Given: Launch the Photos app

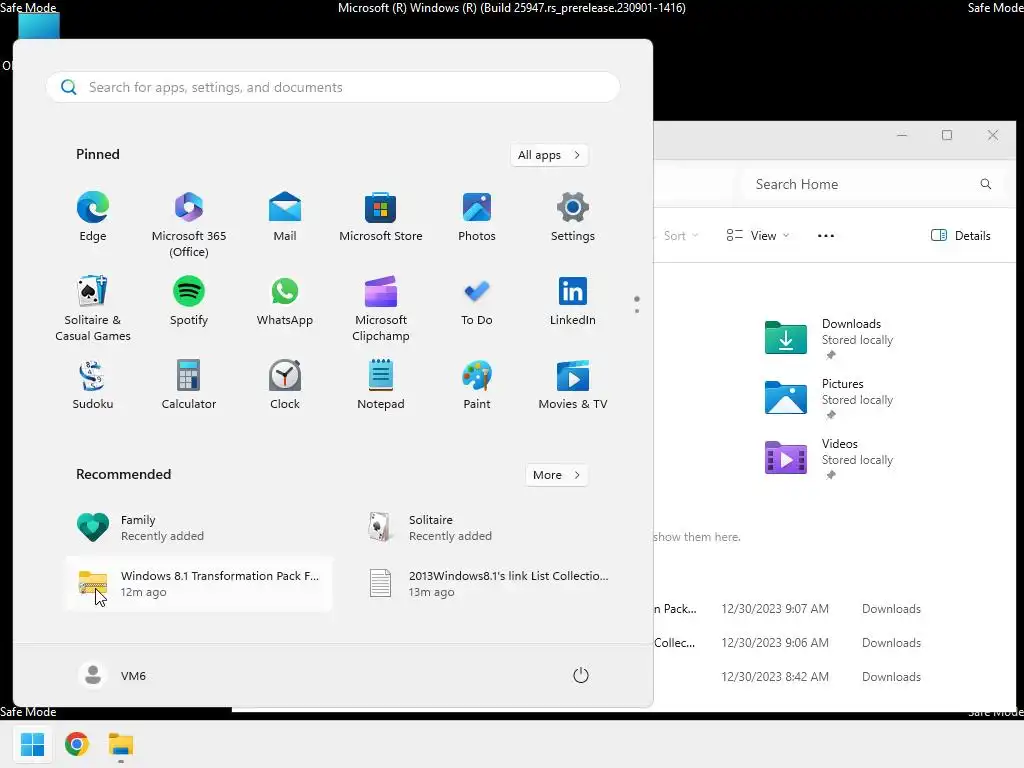Looking at the screenshot, I should (477, 217).
